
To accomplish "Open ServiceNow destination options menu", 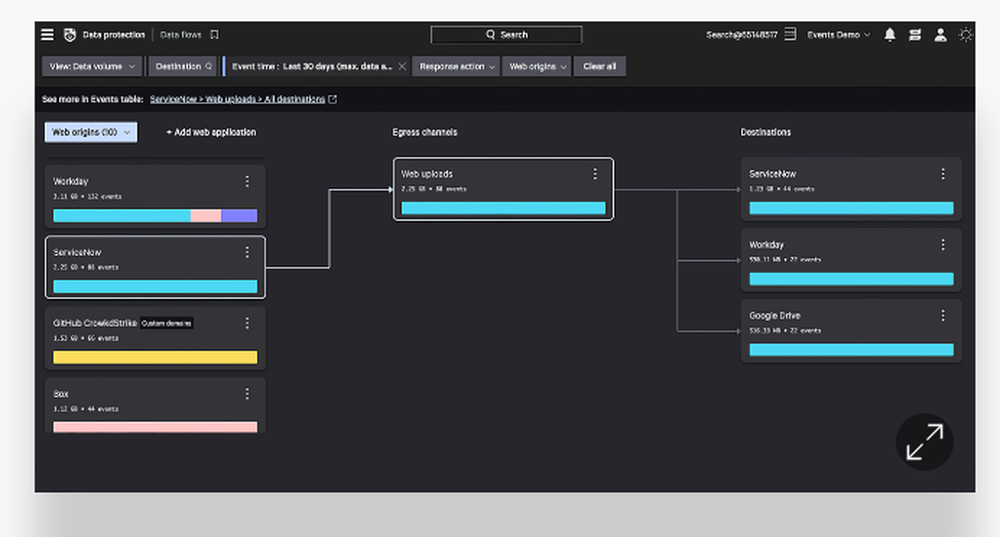I will [943, 174].
